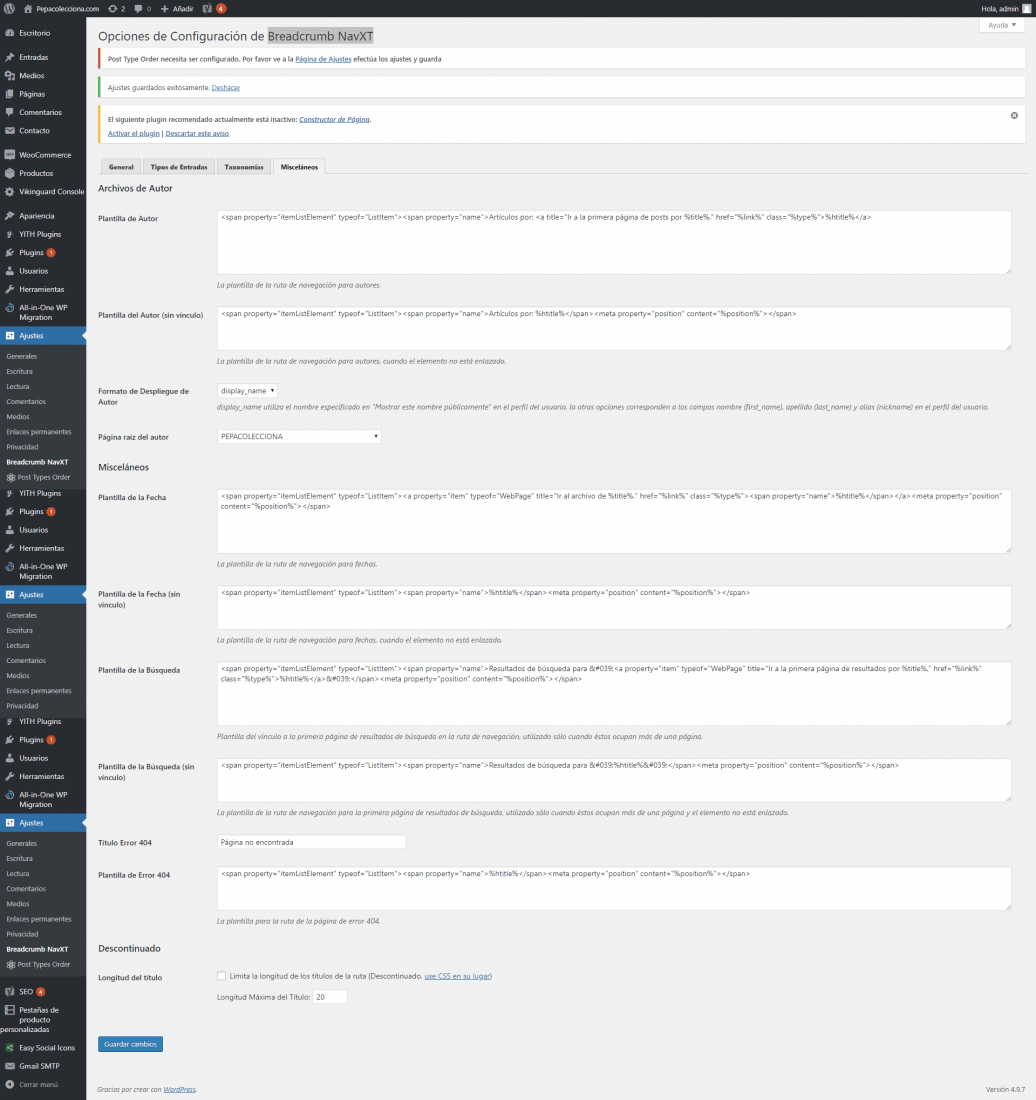This screenshot has width=1036, height=1100.
Task: Focus the Plantilla de Autor textarea
Action: pyautogui.click(x=614, y=242)
